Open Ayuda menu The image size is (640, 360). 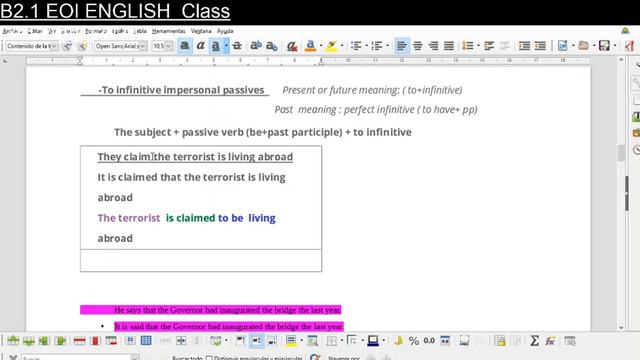tap(225, 31)
